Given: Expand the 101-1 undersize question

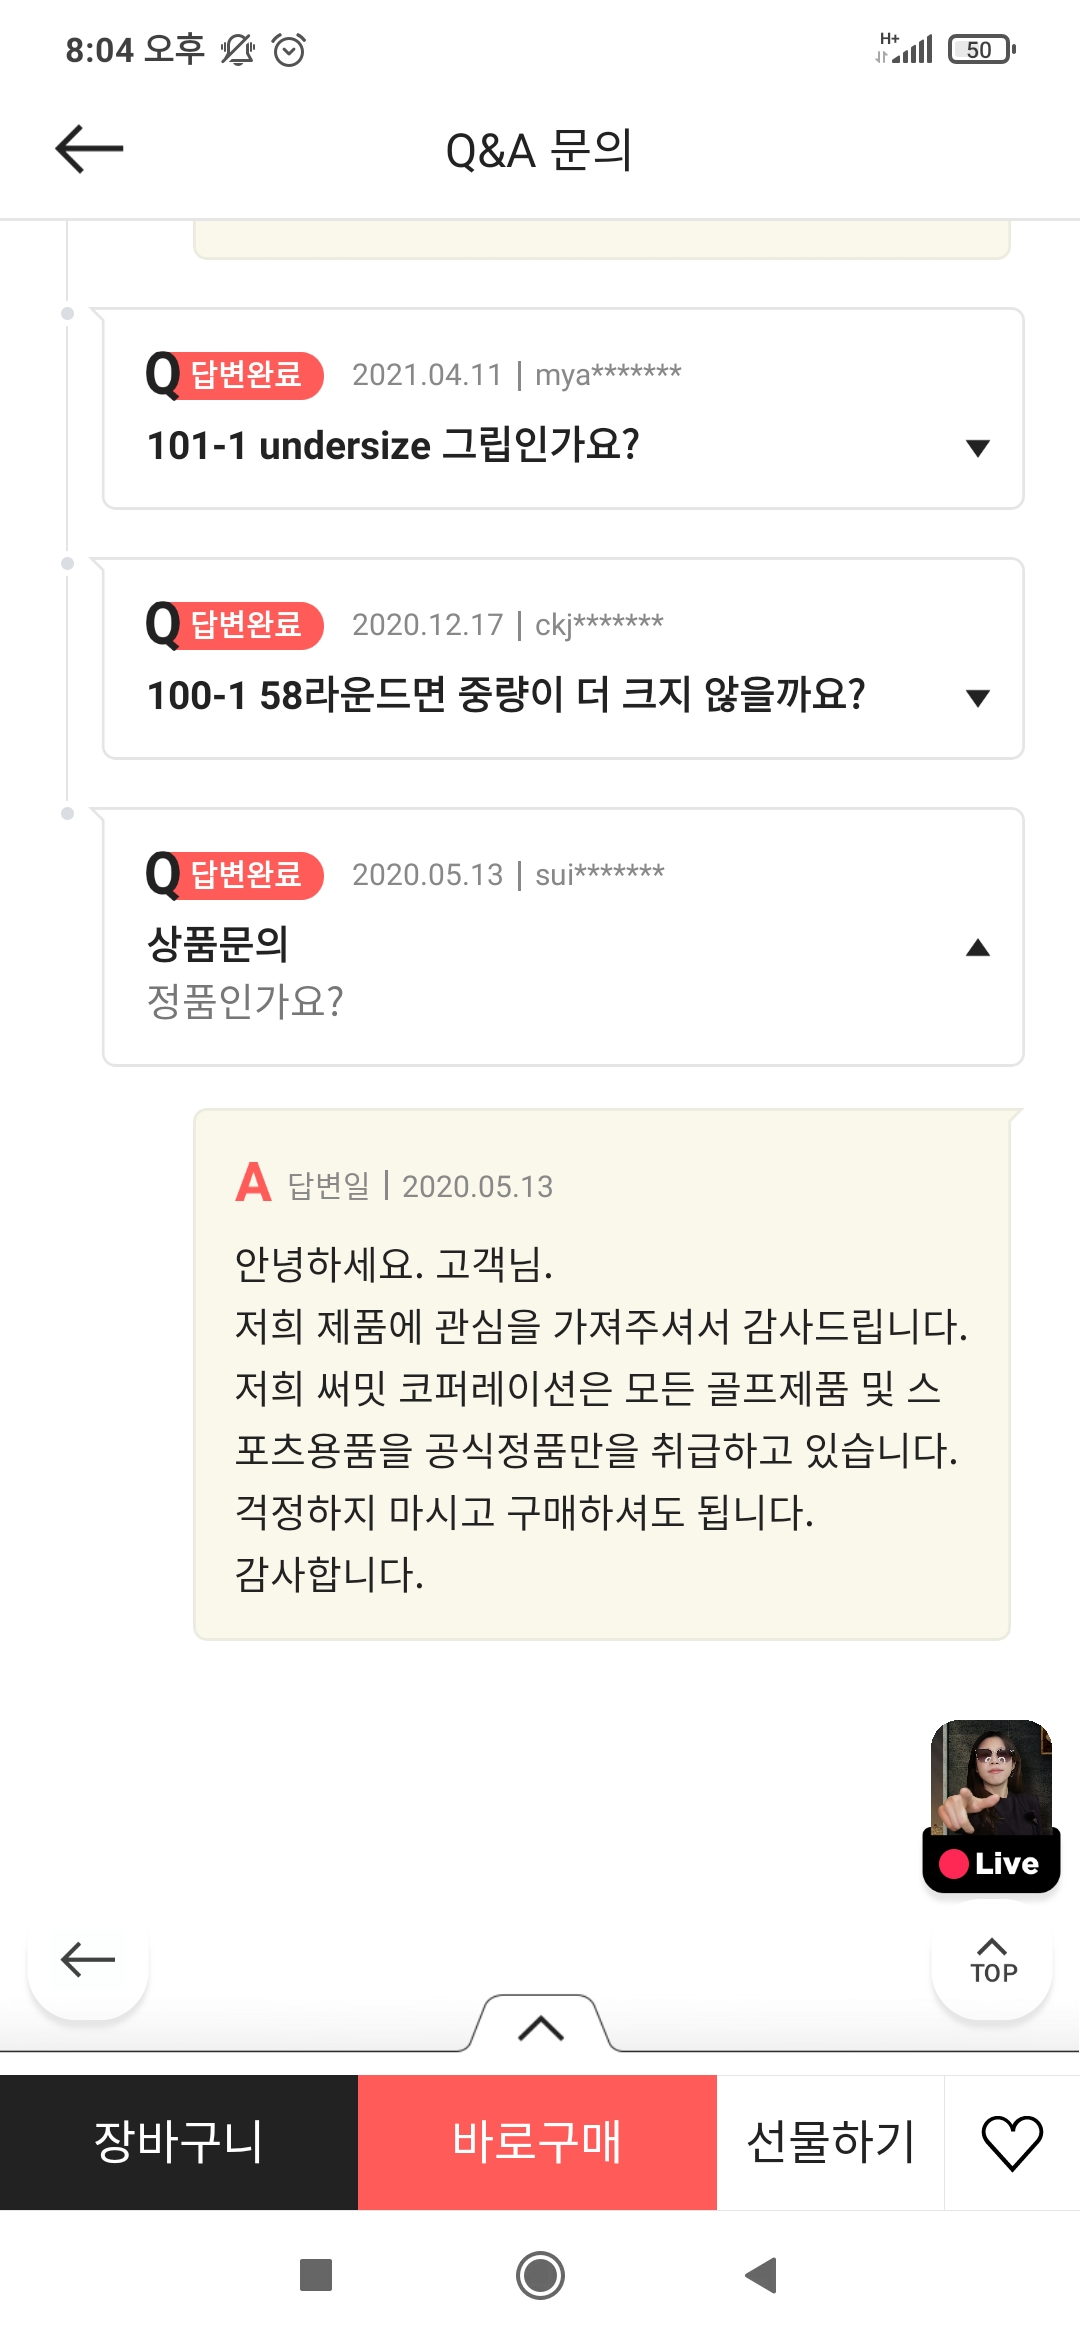Looking at the screenshot, I should click(x=977, y=447).
